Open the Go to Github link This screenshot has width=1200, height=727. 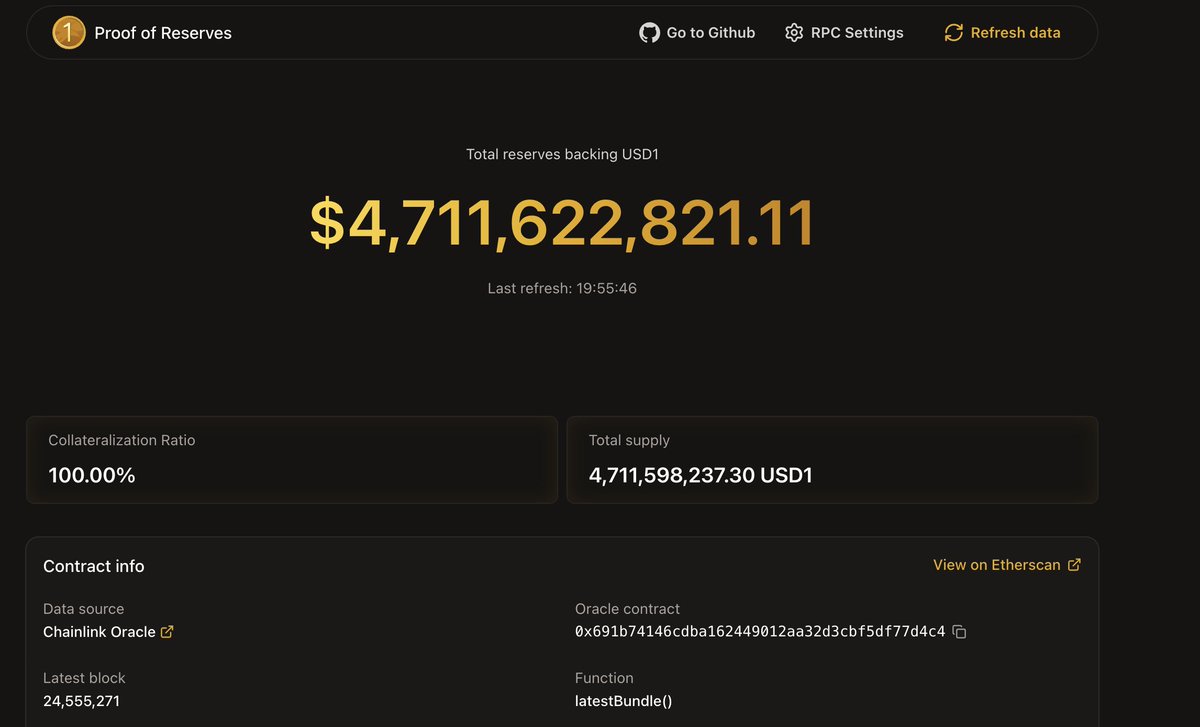pos(710,33)
